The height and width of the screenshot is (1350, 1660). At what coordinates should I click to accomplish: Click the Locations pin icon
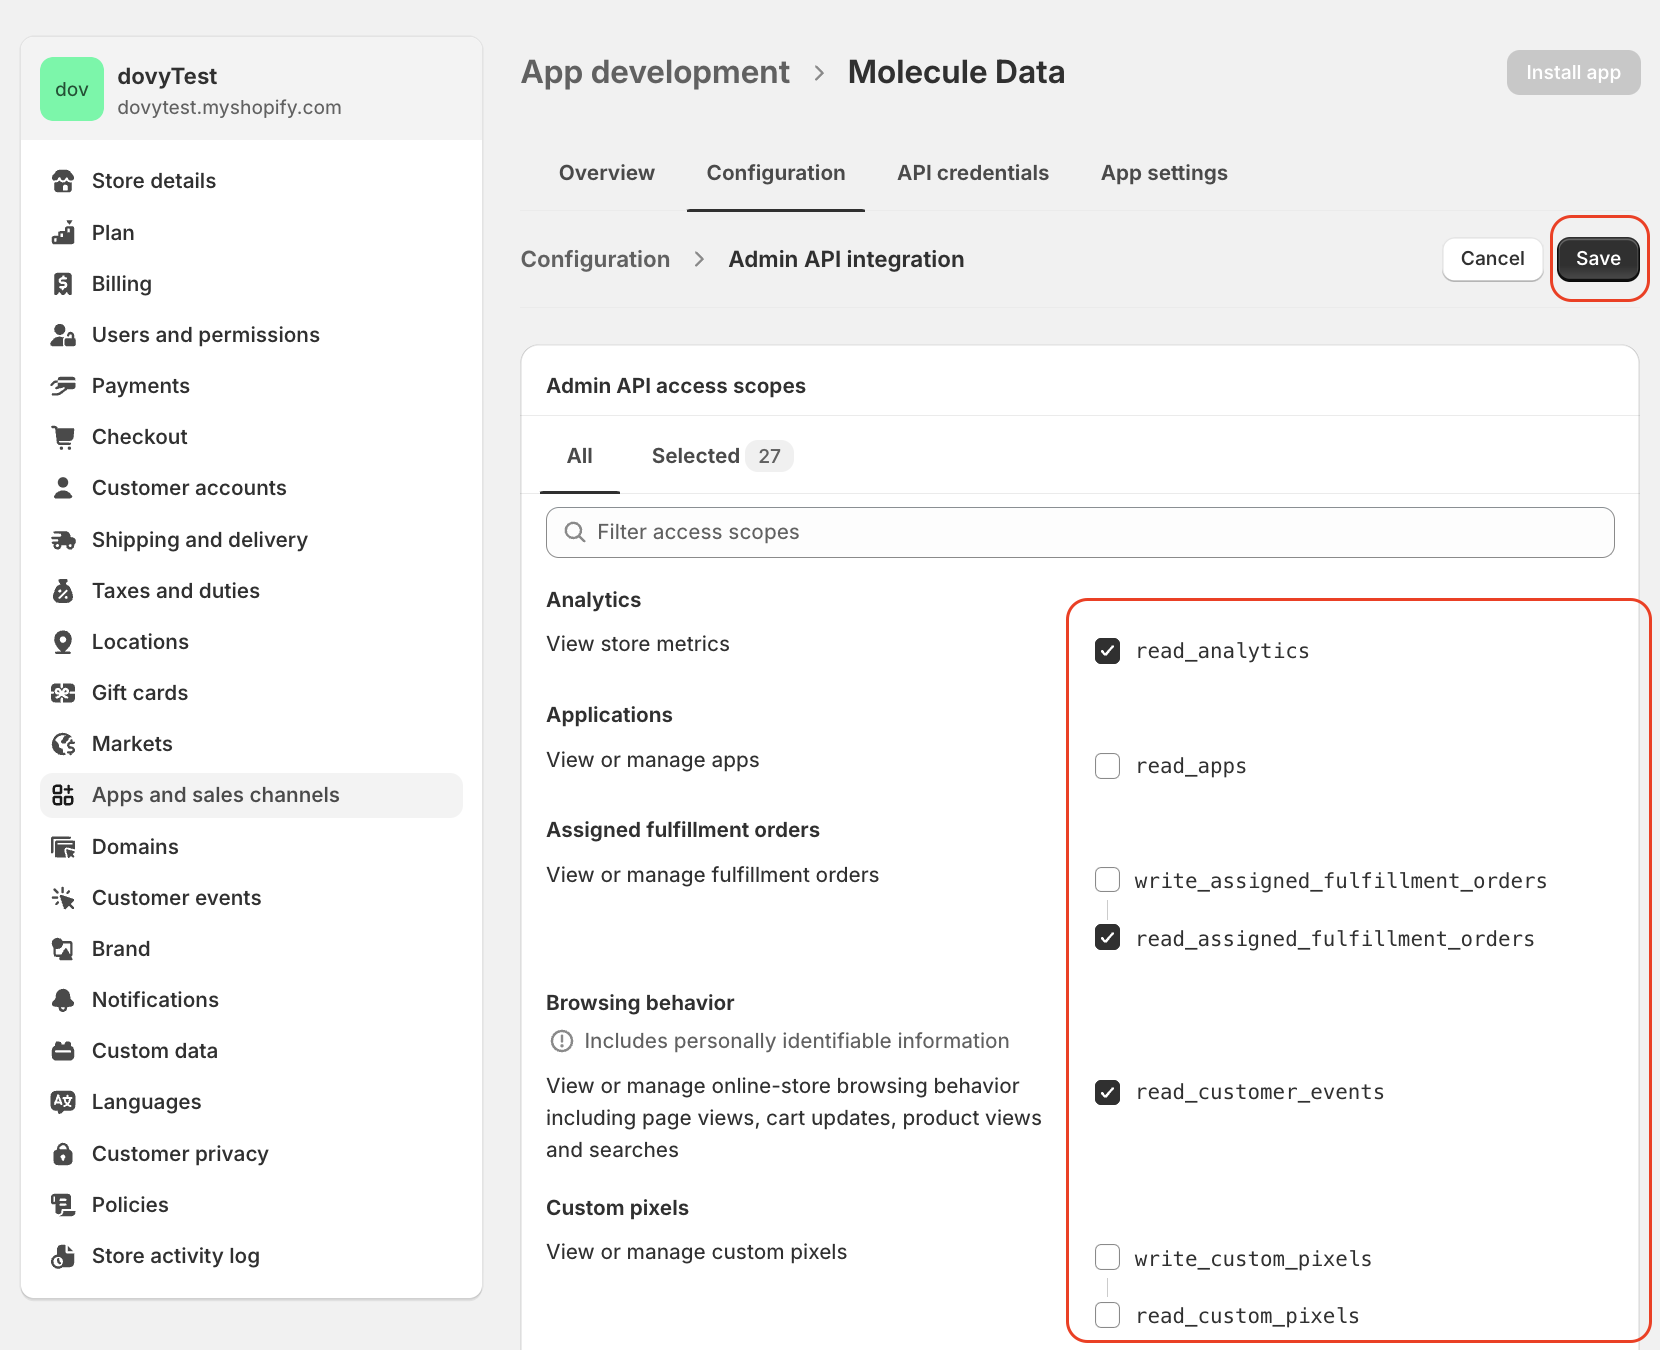(x=63, y=642)
